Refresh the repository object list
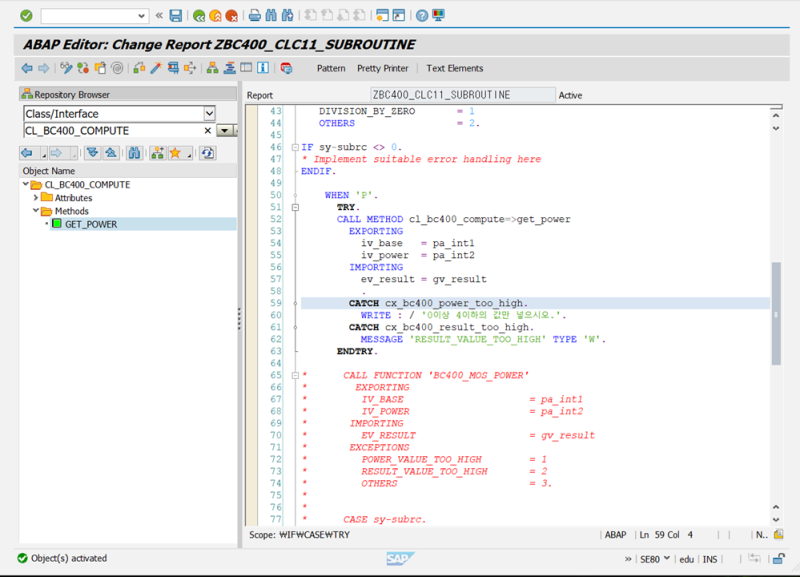 pyautogui.click(x=207, y=152)
